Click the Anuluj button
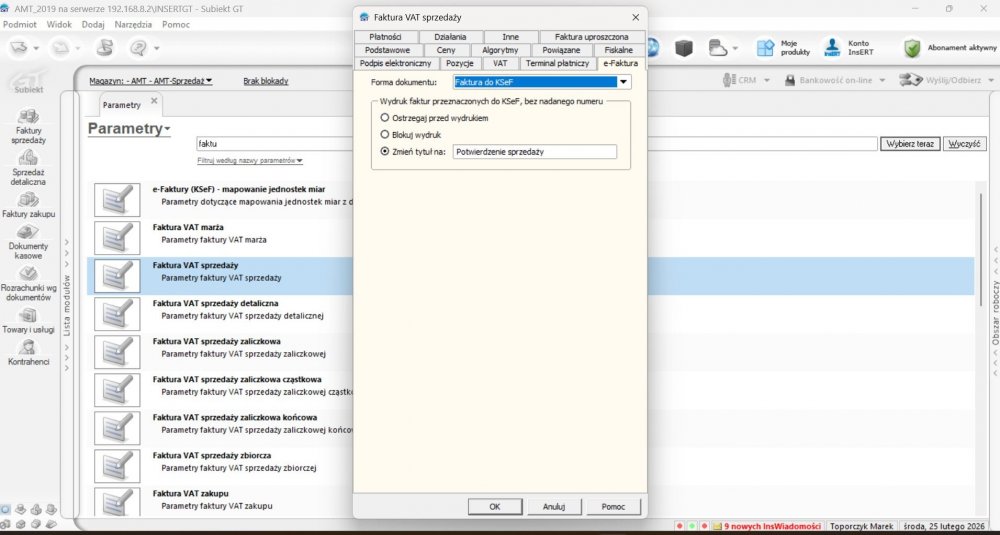 tap(554, 506)
